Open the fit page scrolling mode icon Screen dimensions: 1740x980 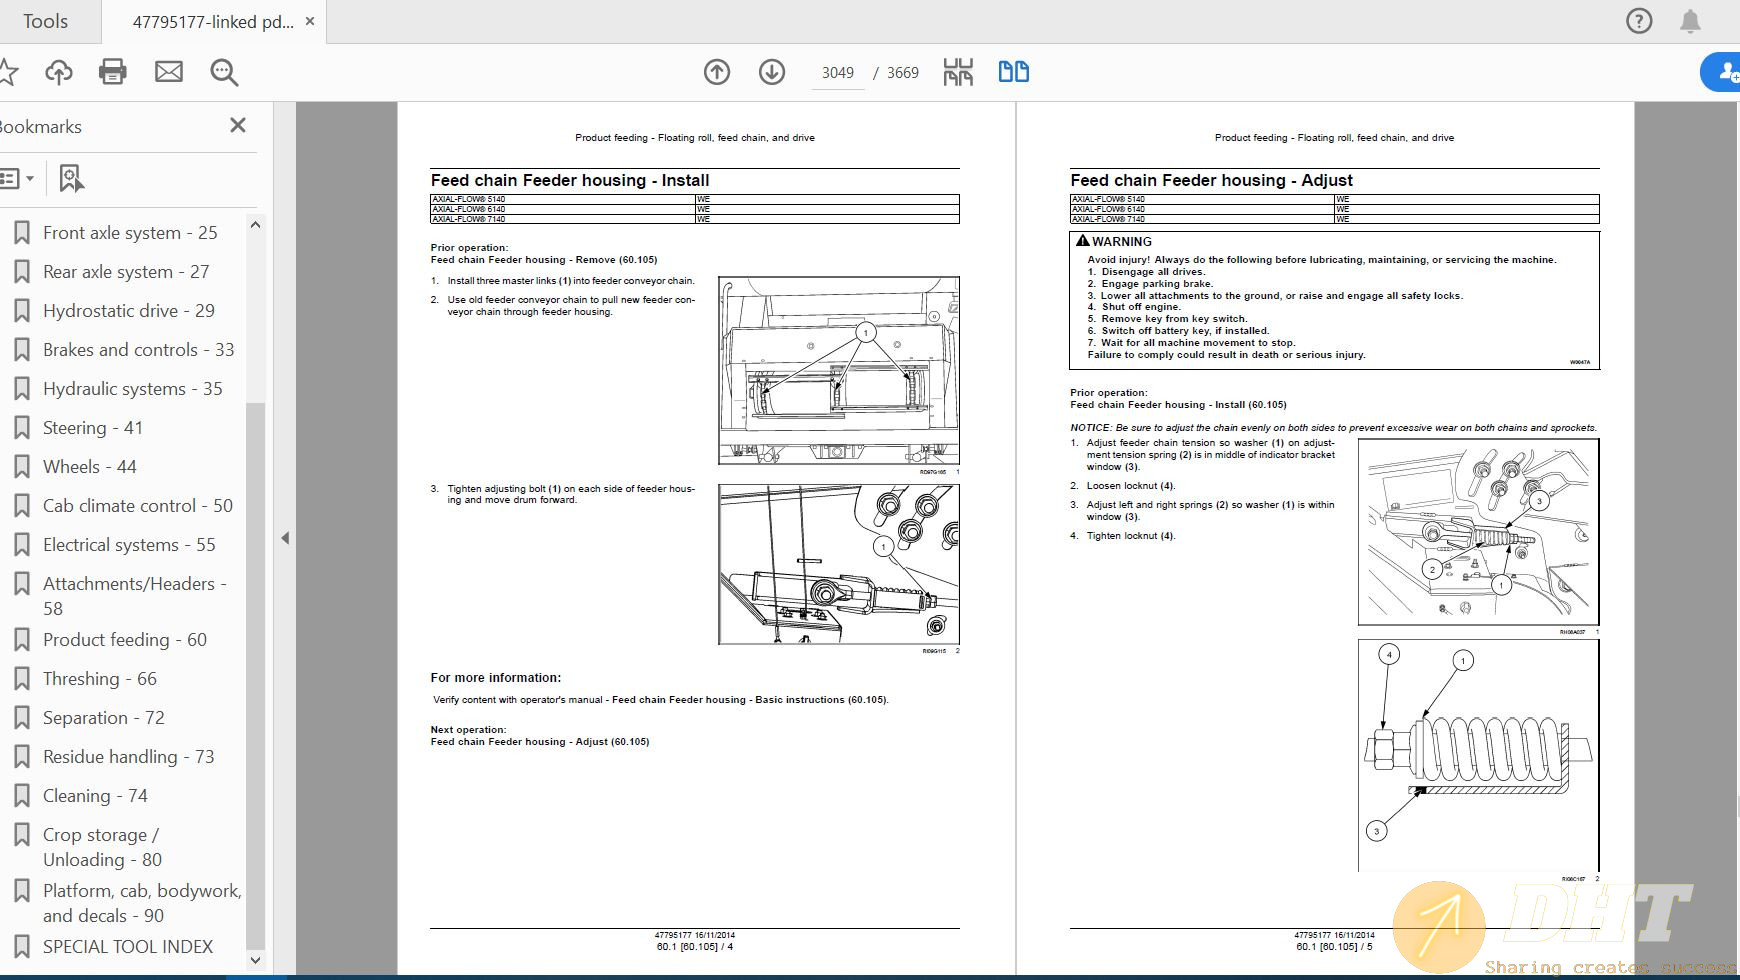pos(958,72)
